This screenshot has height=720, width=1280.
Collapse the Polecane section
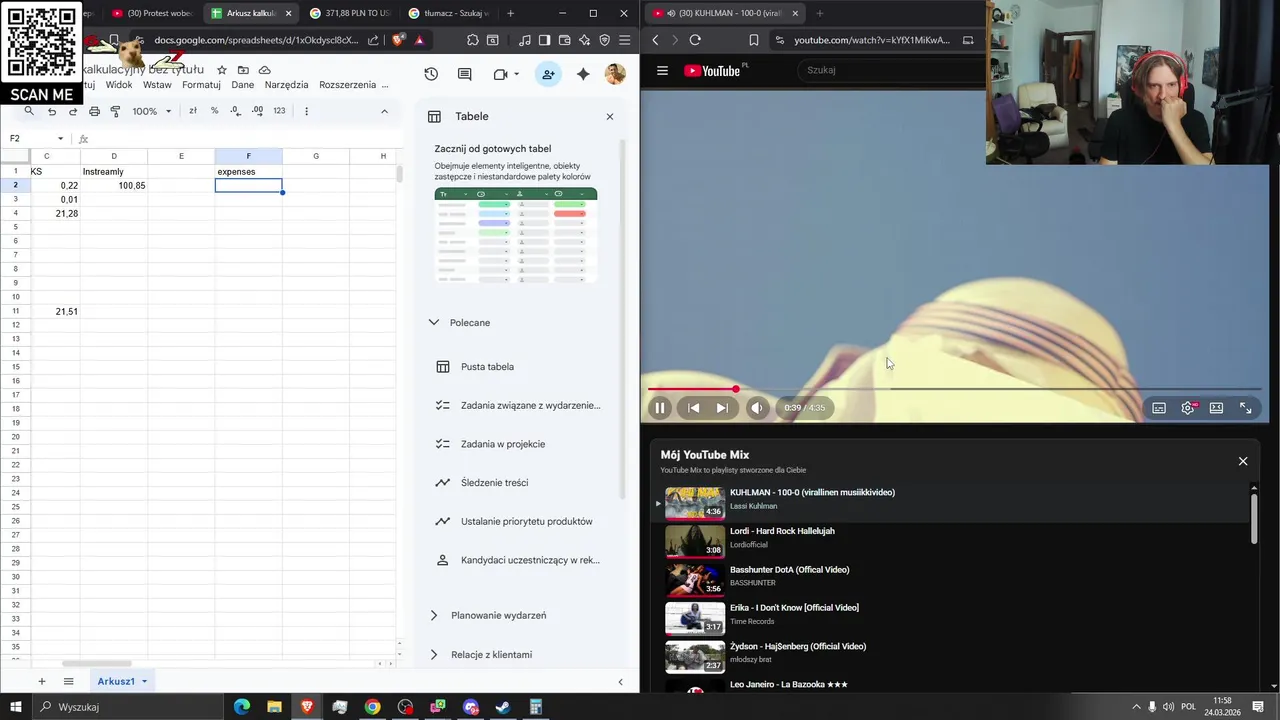(433, 323)
